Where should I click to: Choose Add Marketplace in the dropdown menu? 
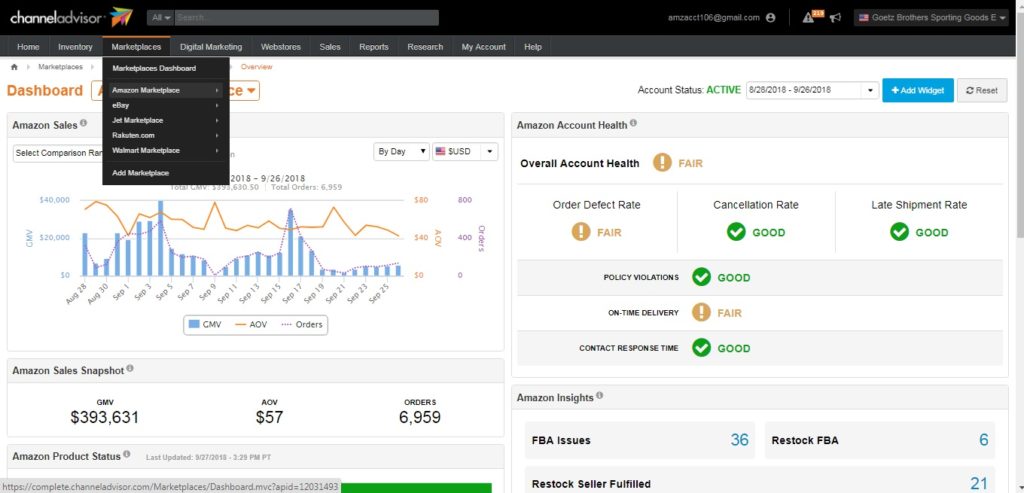140,173
